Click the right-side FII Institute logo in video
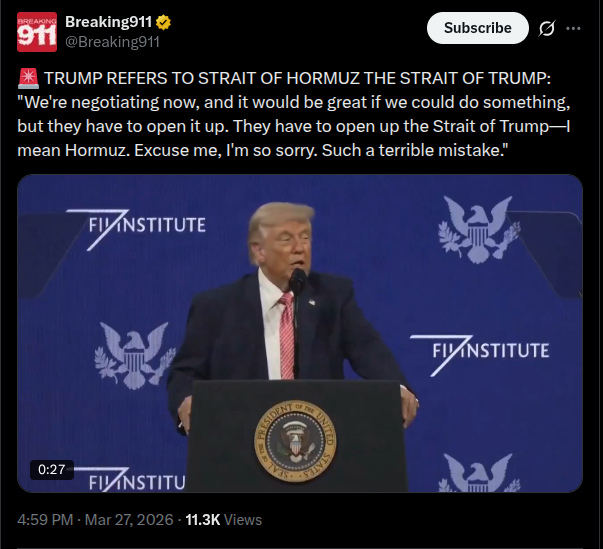Viewport: 603px width, 549px height. 480,355
